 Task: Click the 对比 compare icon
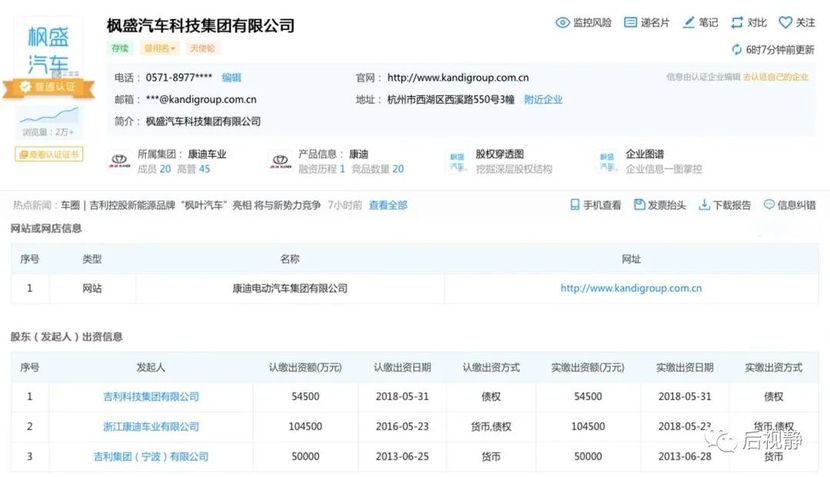(737, 22)
